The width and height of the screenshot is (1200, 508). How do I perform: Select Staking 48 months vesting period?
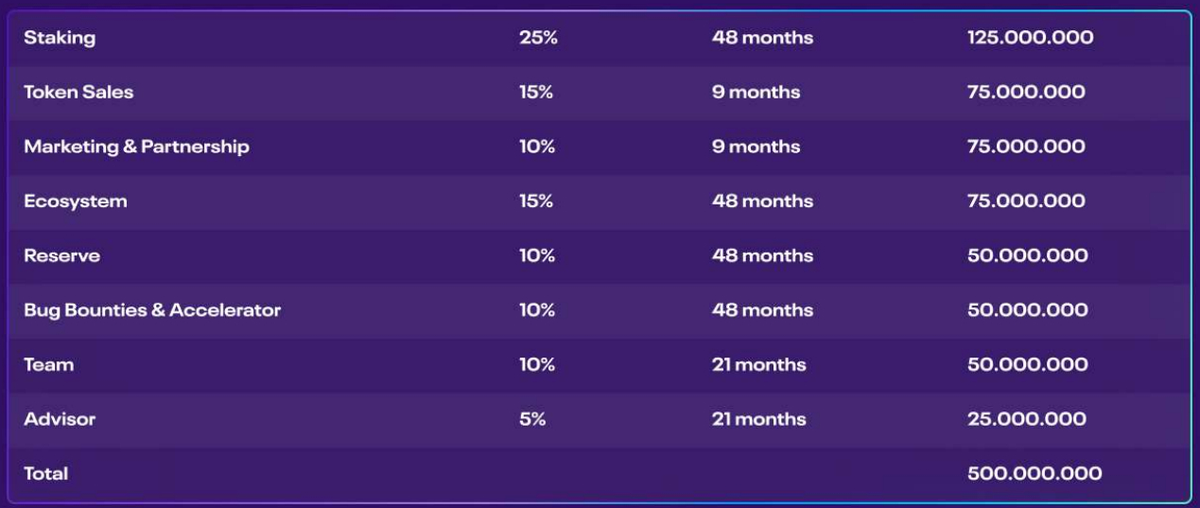762,38
